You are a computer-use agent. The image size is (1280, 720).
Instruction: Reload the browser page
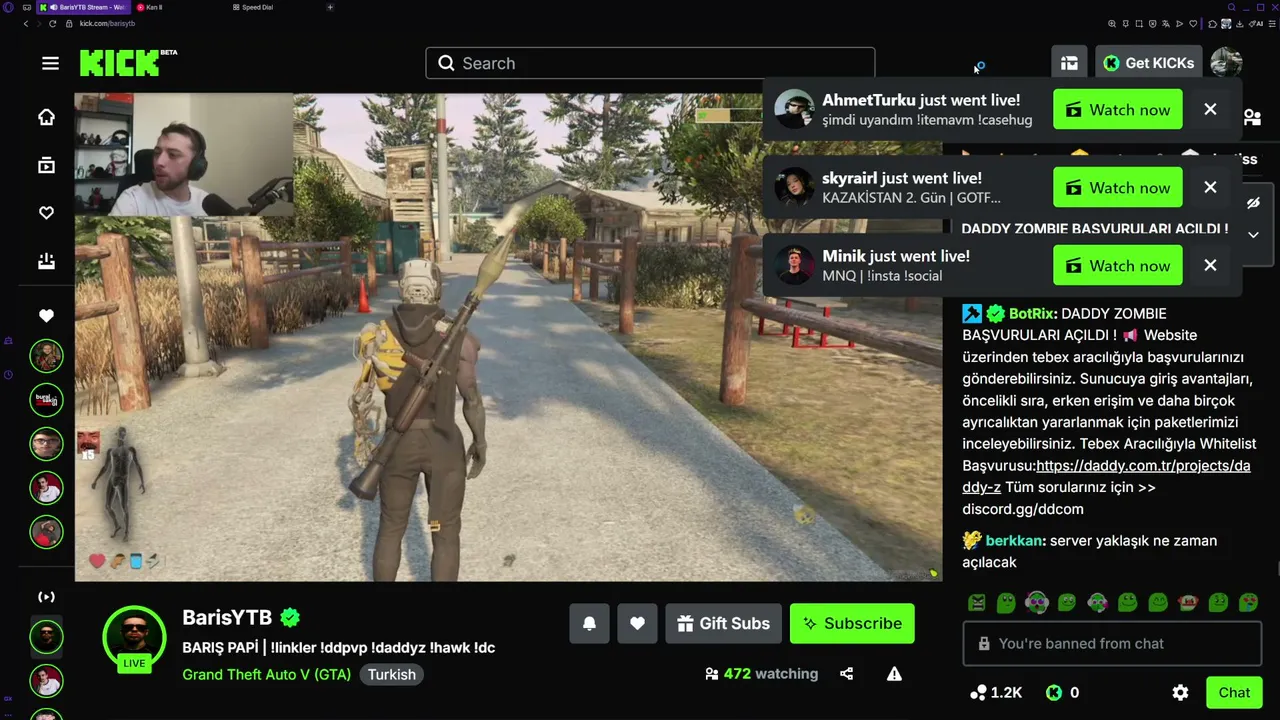(x=52, y=23)
